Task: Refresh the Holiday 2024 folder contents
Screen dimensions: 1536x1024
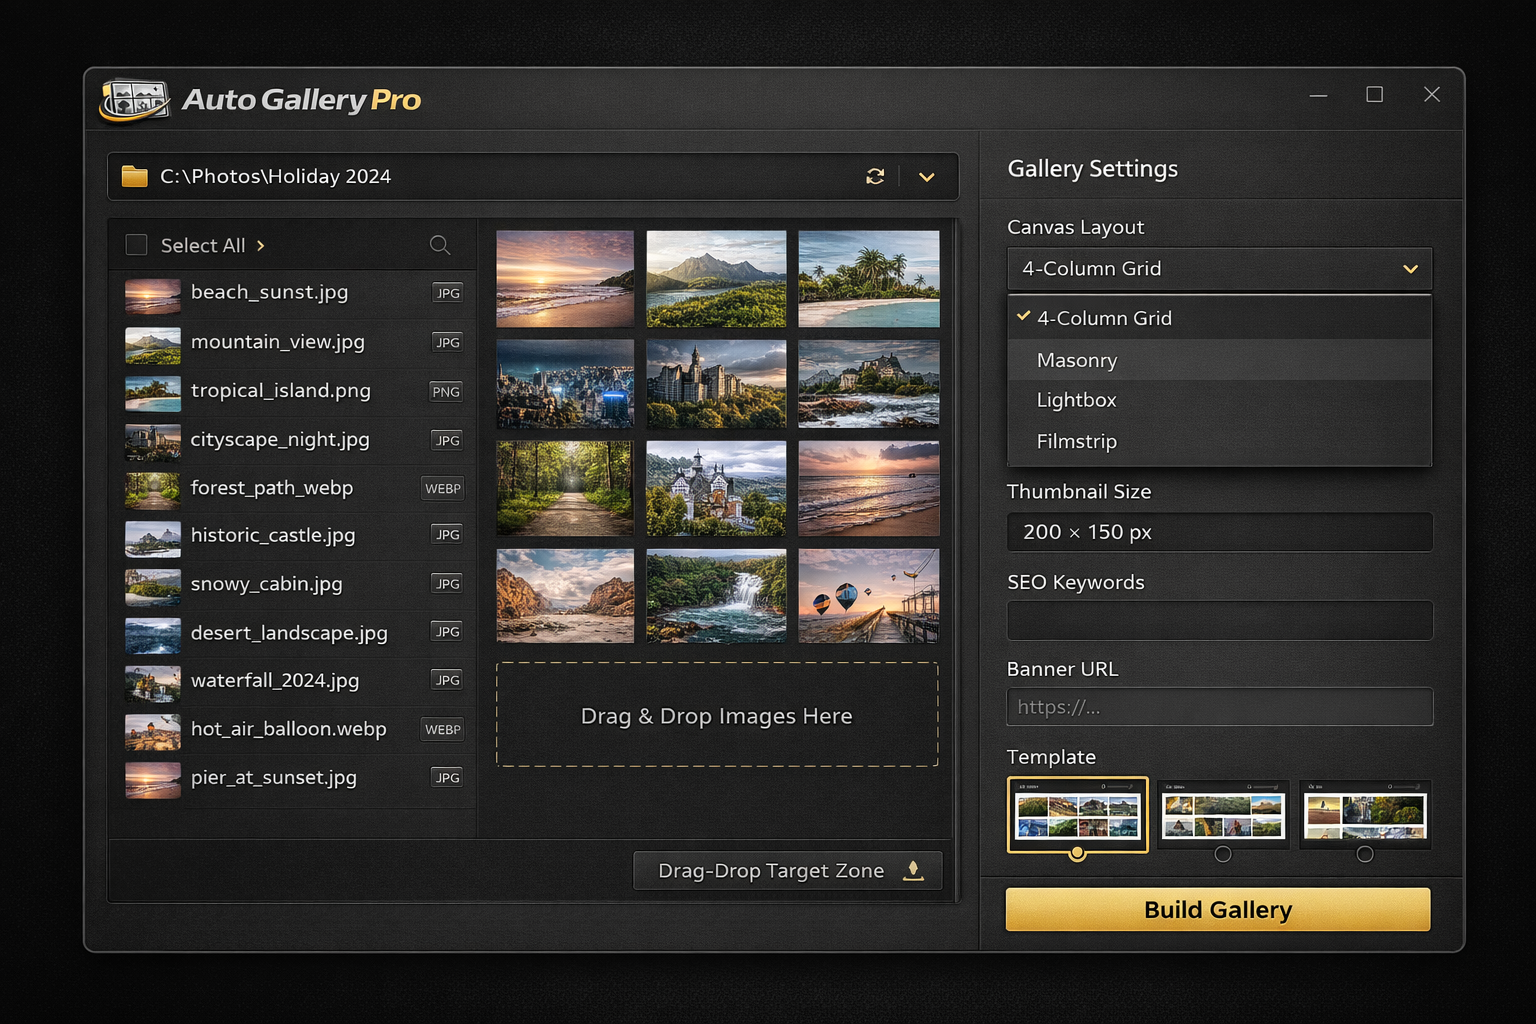Action: point(875,176)
